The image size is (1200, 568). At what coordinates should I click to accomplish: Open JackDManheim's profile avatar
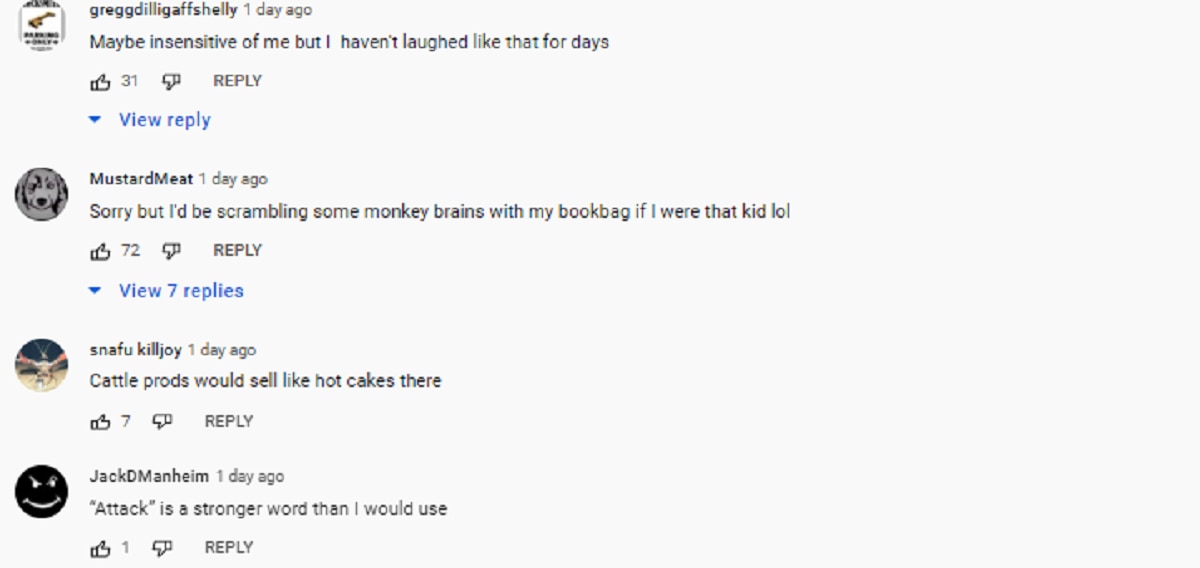coord(42,492)
